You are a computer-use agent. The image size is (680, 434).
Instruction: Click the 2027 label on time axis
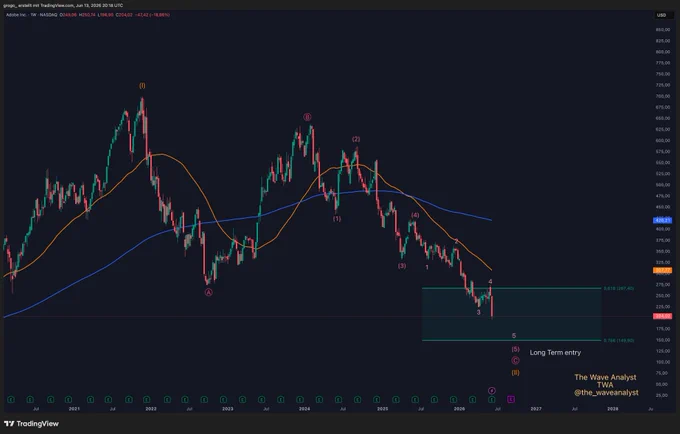pos(536,408)
